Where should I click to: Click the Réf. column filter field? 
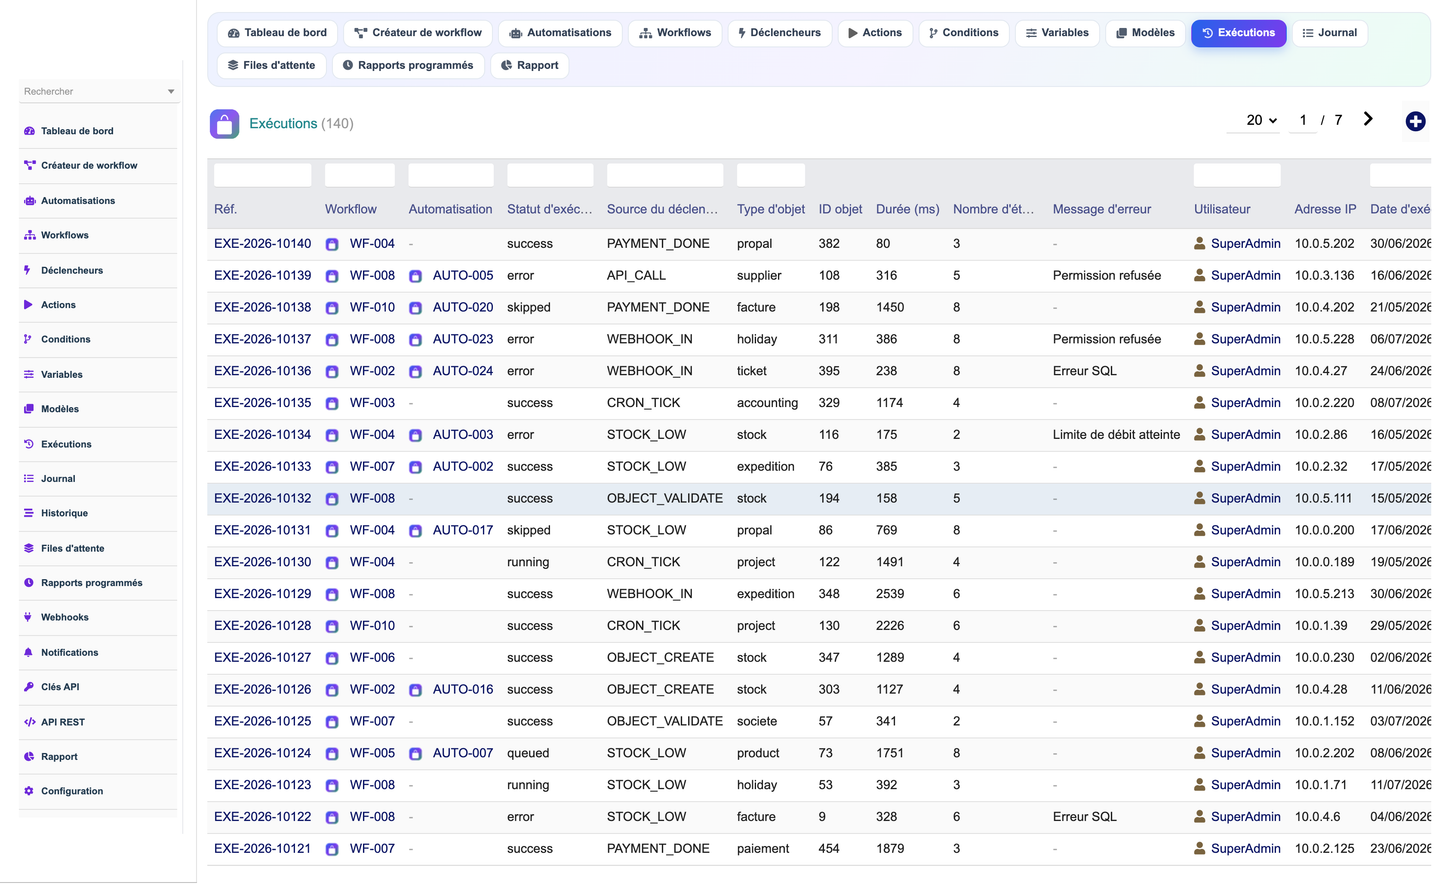(263, 175)
